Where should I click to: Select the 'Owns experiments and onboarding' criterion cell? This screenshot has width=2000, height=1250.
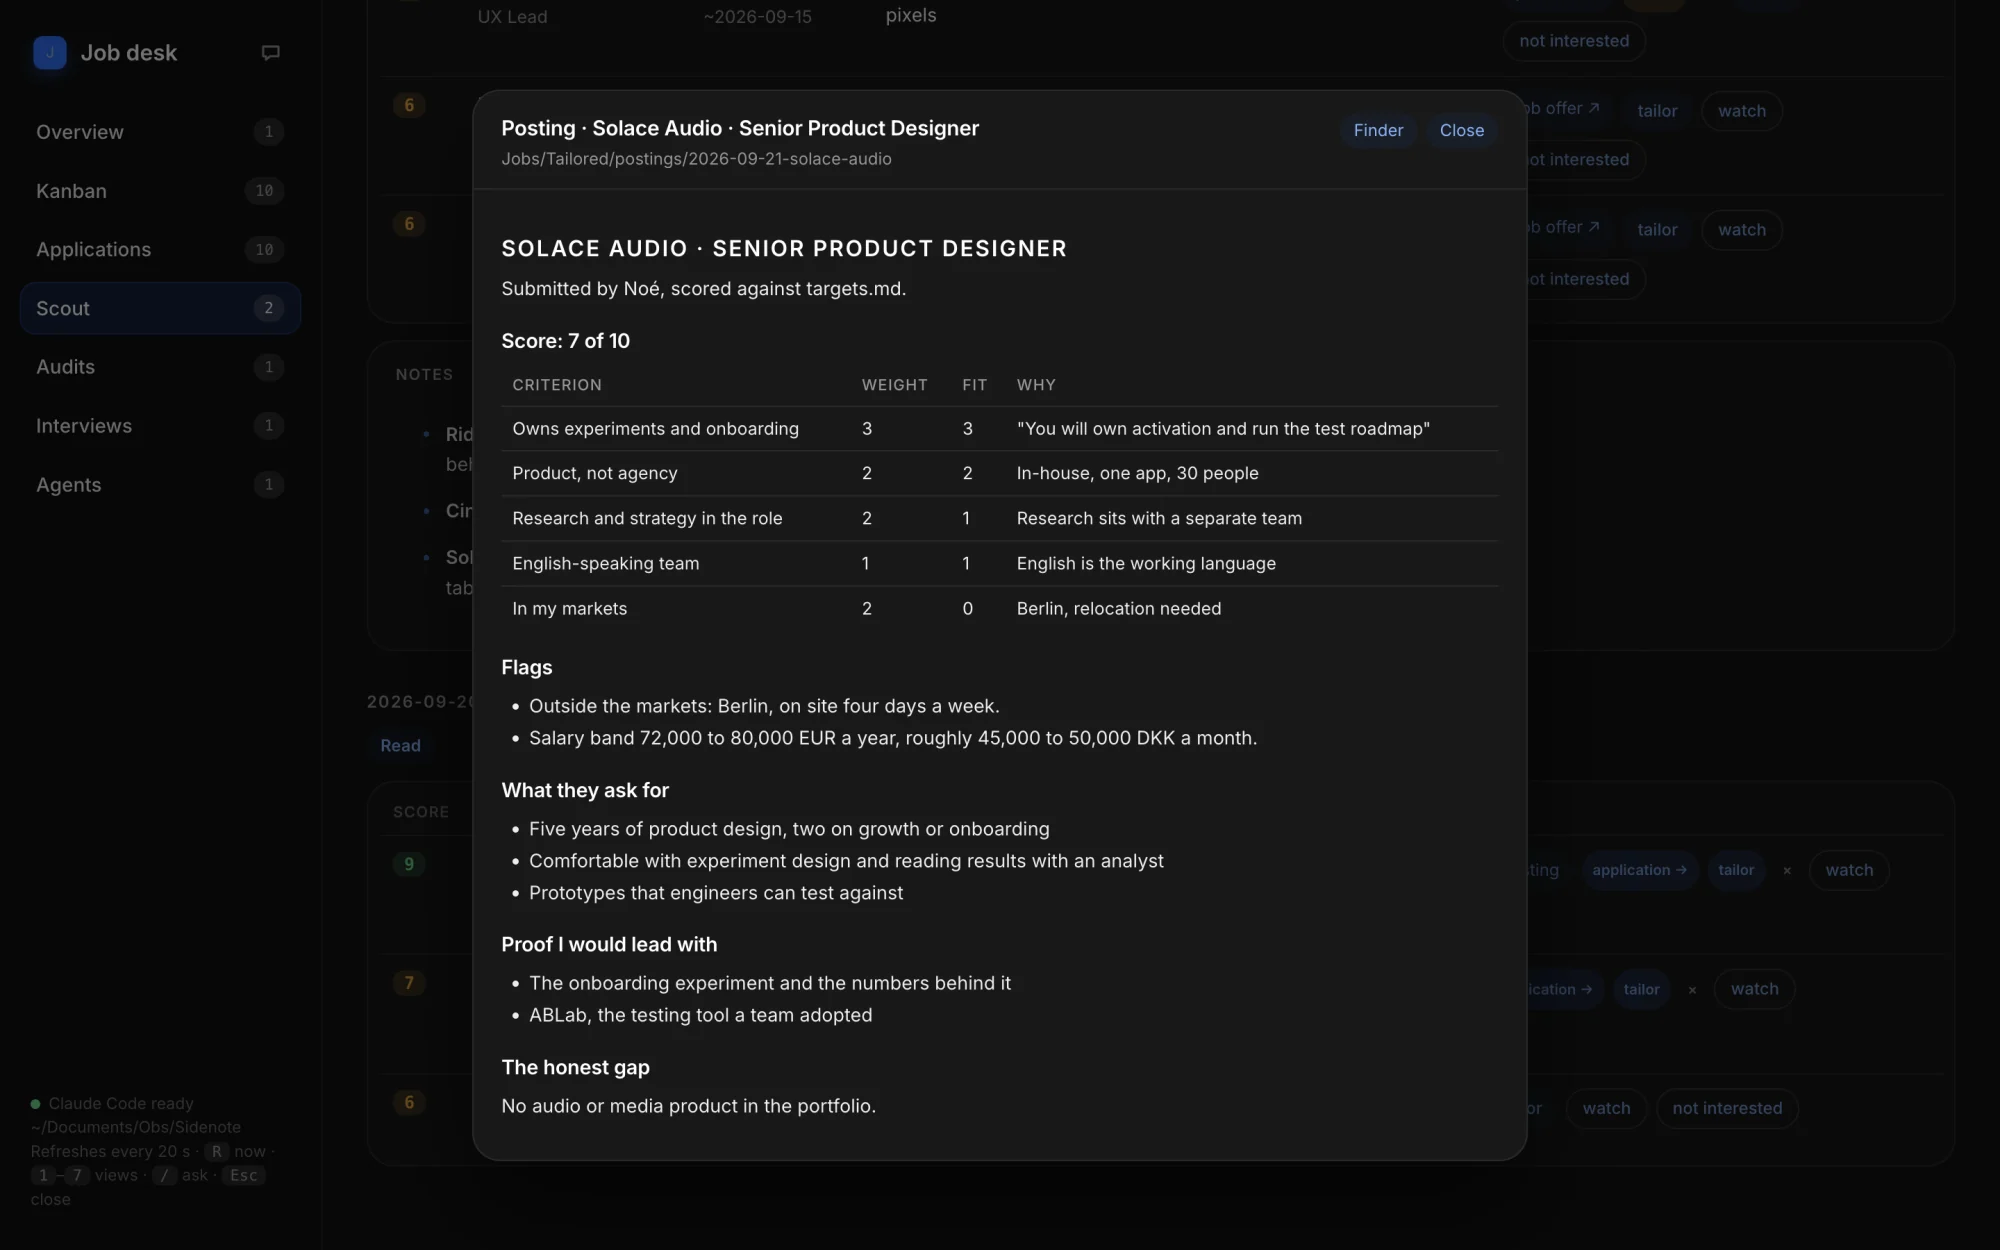[655, 429]
